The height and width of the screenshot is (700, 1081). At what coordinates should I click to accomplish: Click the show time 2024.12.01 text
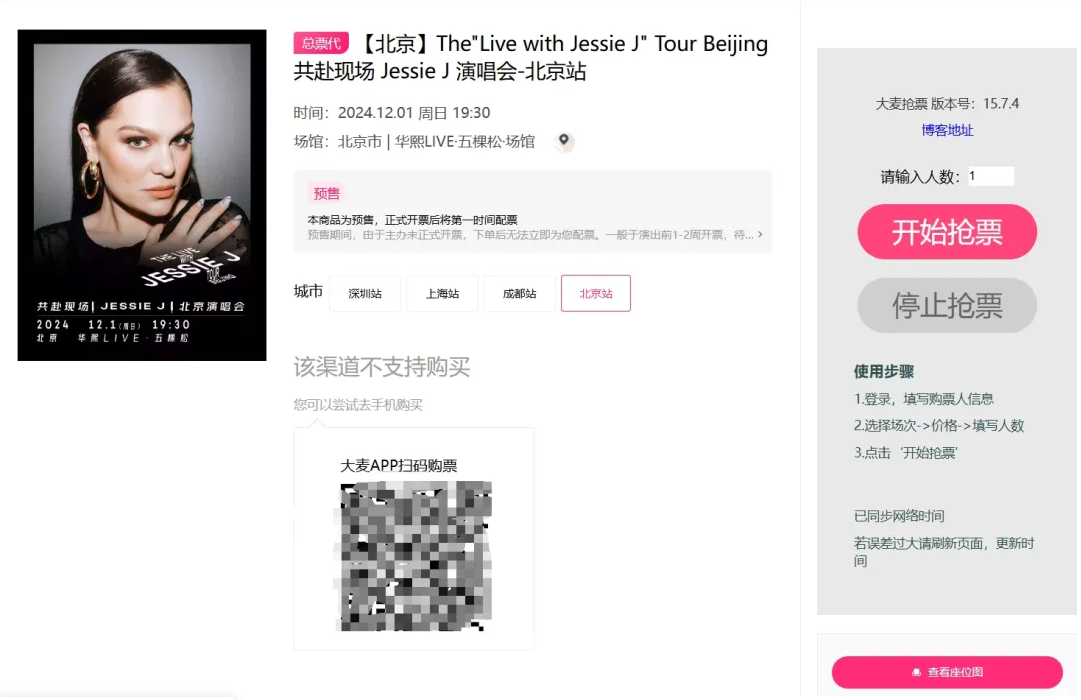click(x=414, y=113)
